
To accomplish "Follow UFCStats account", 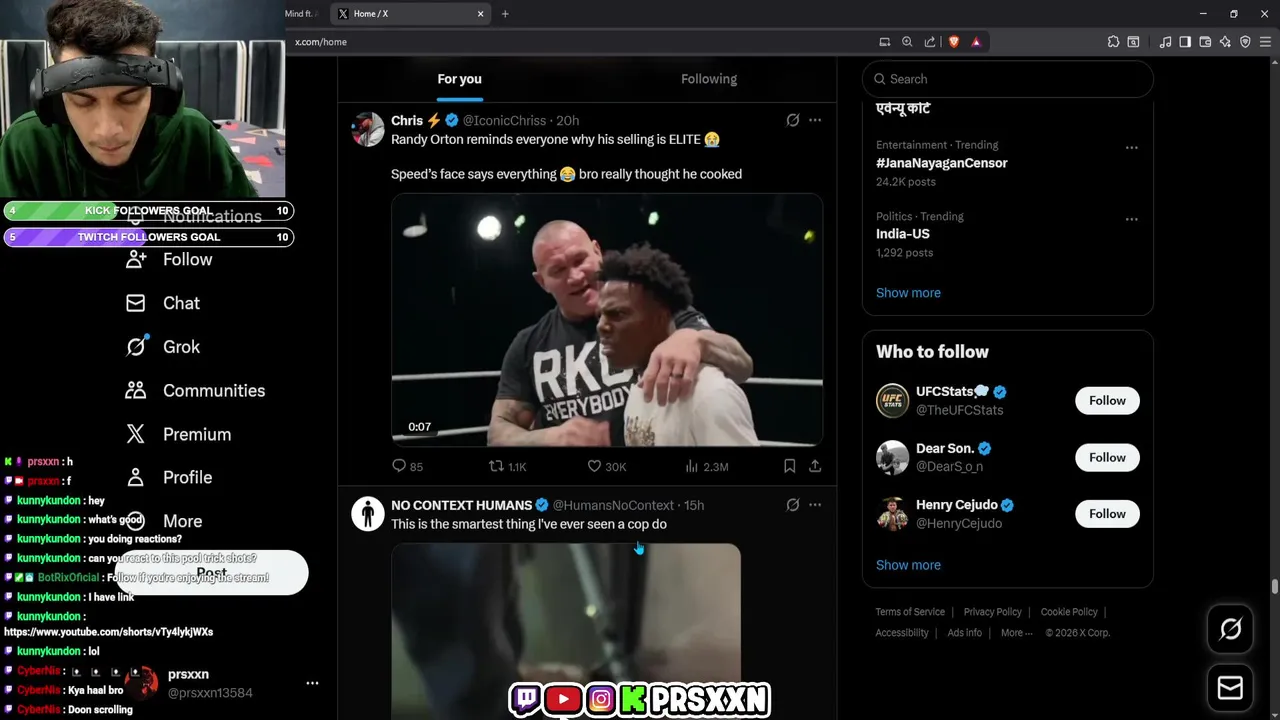I will (x=1107, y=400).
